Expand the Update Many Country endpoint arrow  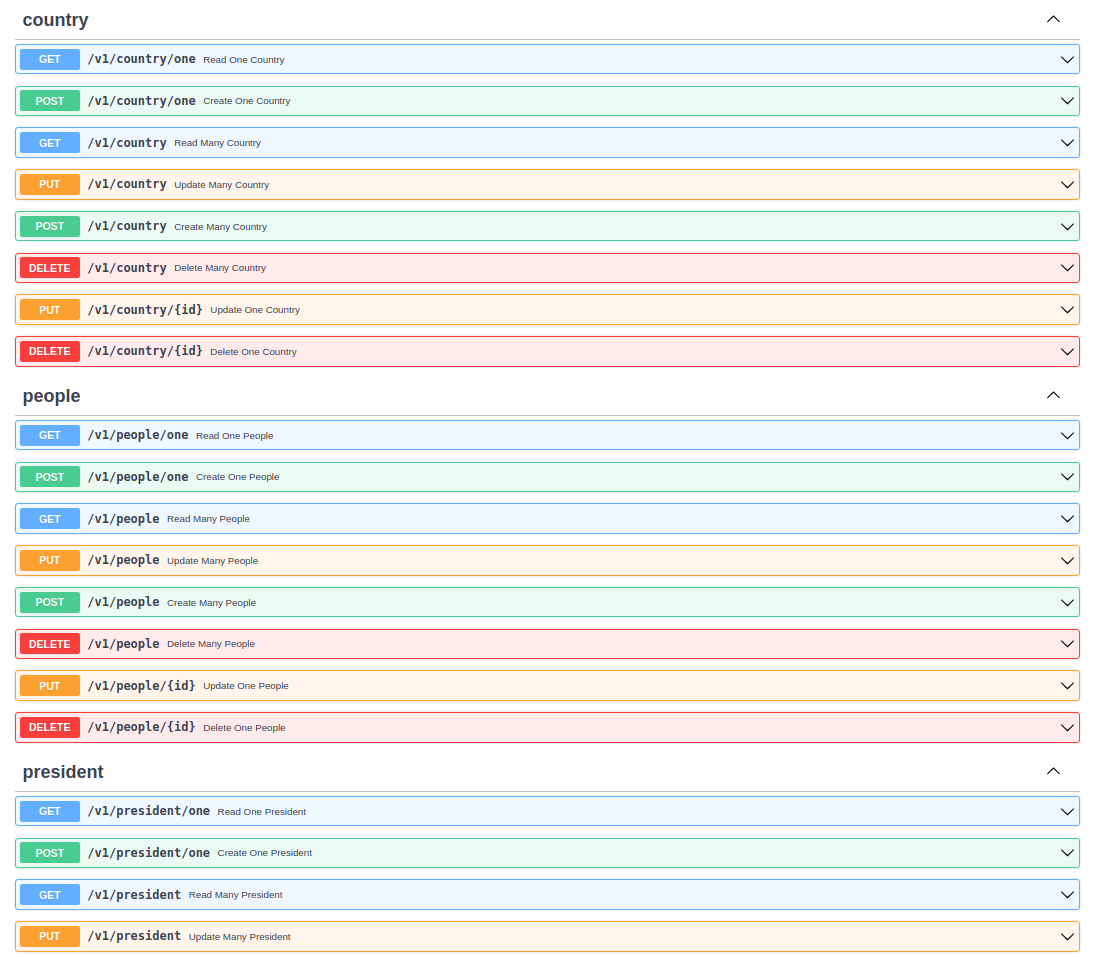pyautogui.click(x=1067, y=185)
